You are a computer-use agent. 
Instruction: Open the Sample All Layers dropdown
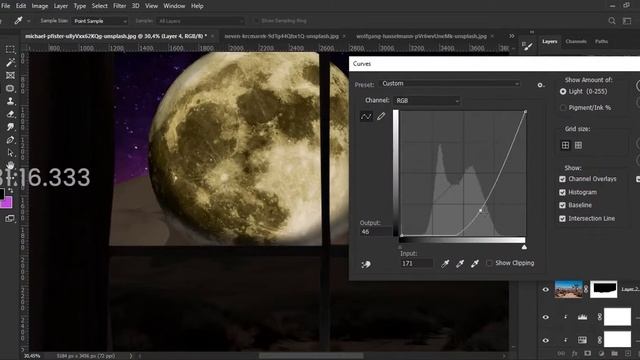(x=201, y=21)
